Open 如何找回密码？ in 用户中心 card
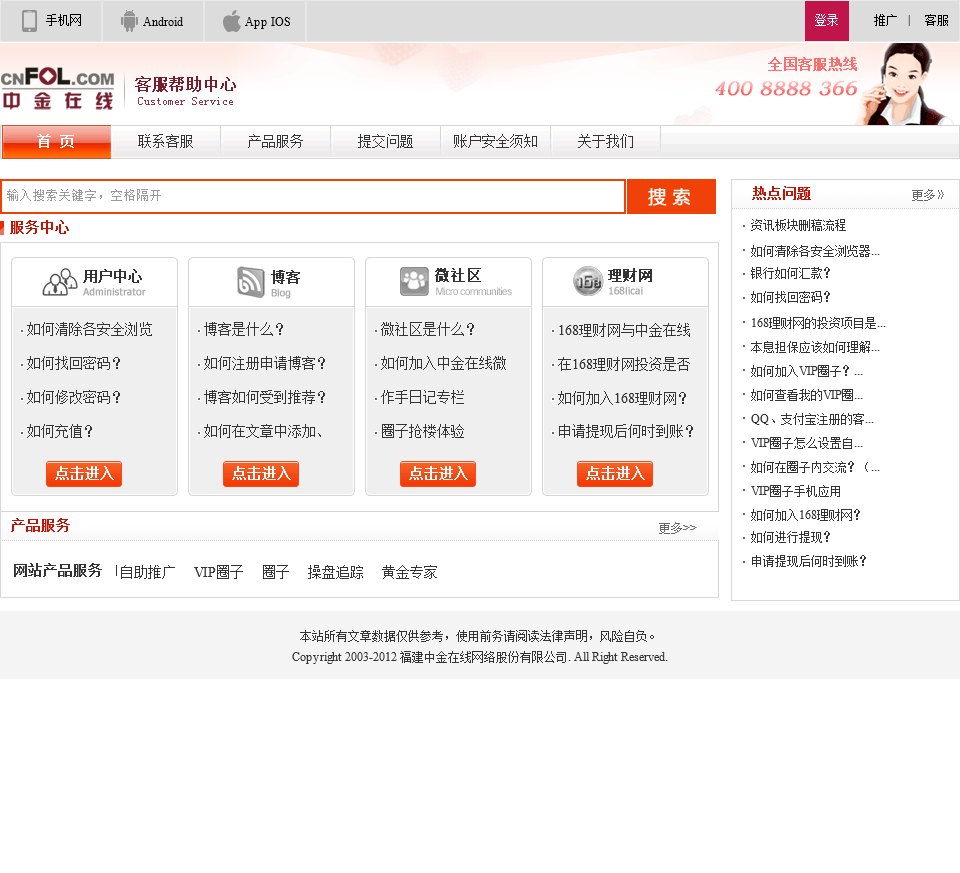960x873 pixels. click(73, 364)
